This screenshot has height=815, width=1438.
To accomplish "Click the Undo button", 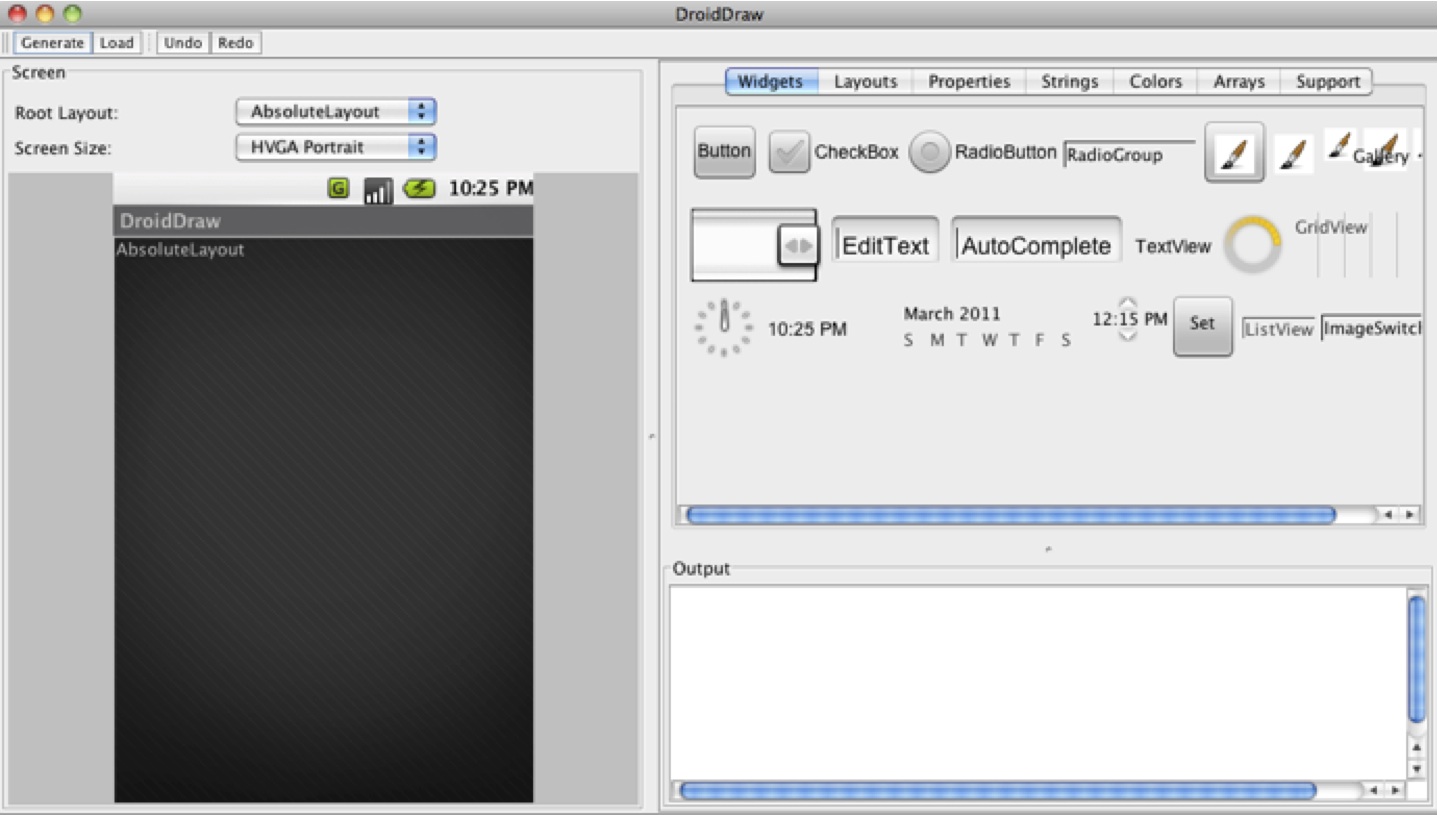I will pyautogui.click(x=182, y=43).
